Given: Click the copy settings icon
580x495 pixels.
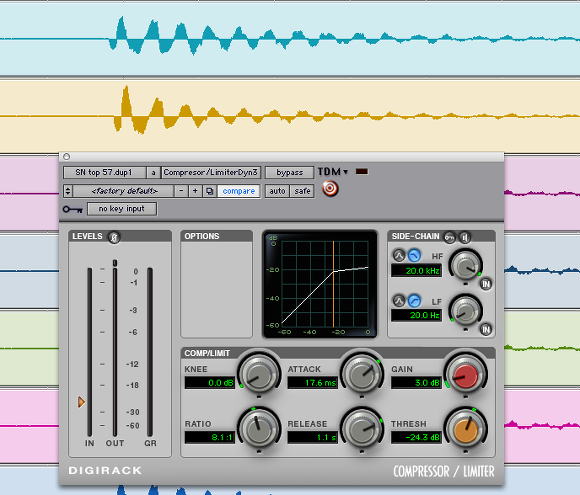Looking at the screenshot, I should coord(209,191).
